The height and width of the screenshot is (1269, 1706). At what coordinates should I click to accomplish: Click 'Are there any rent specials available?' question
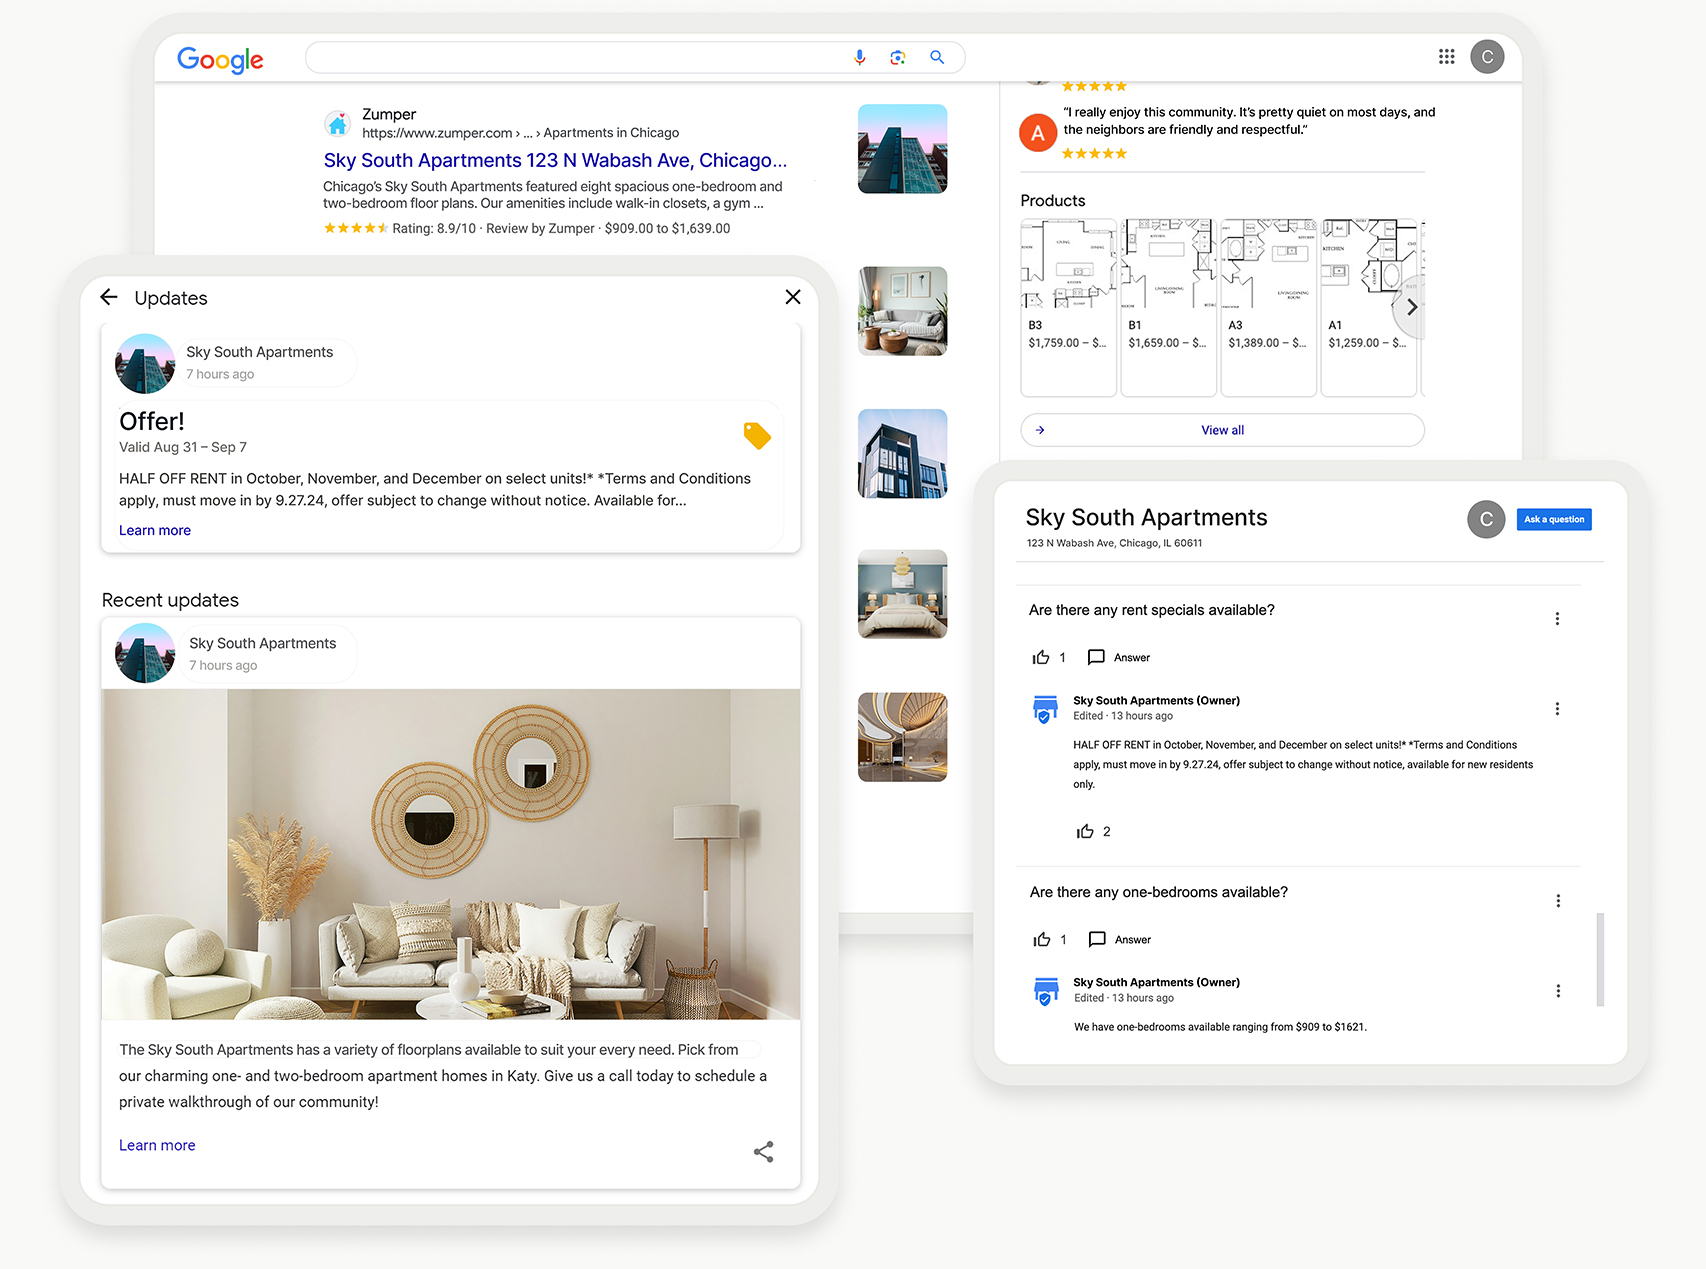pos(1152,610)
